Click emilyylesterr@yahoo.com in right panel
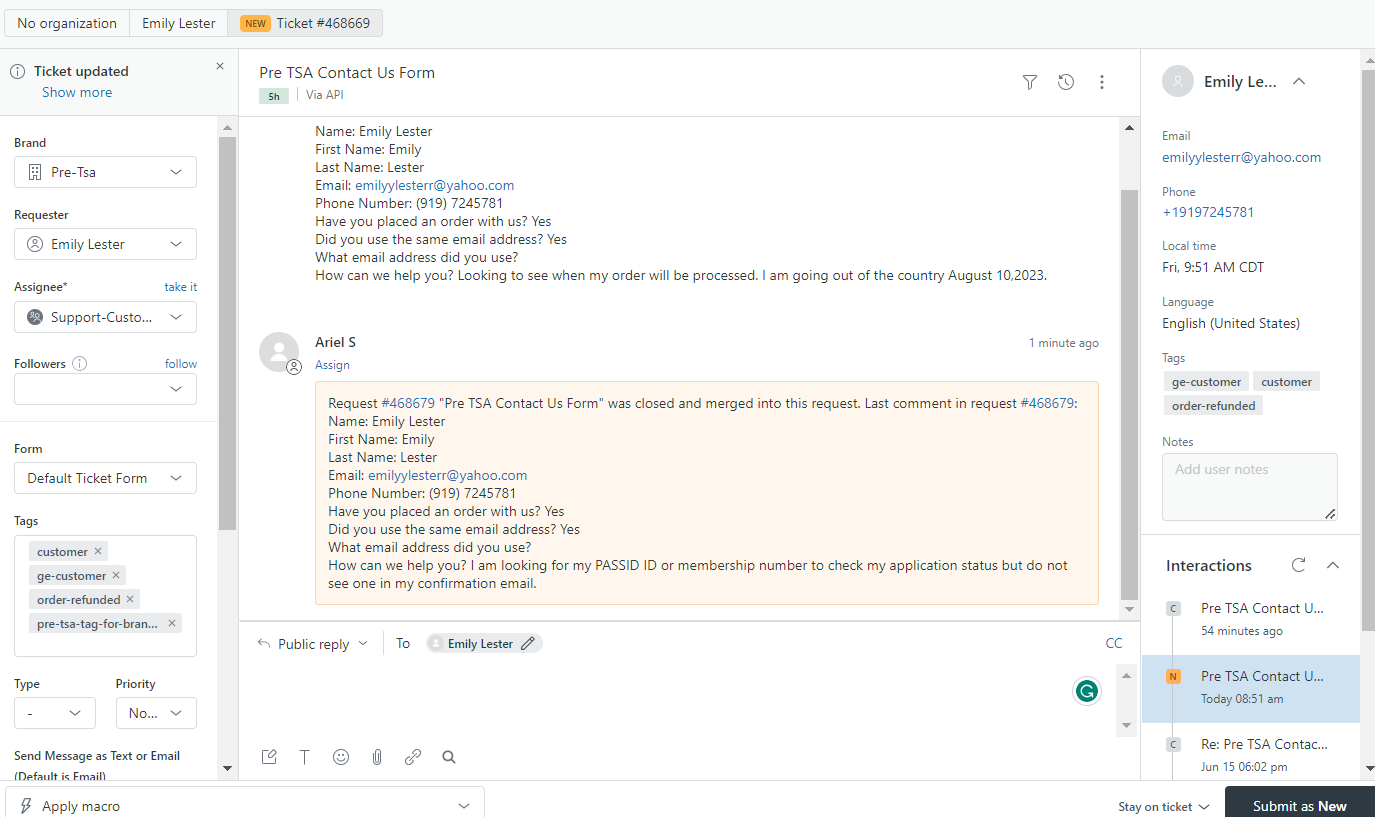1375x817 pixels. click(x=1241, y=157)
